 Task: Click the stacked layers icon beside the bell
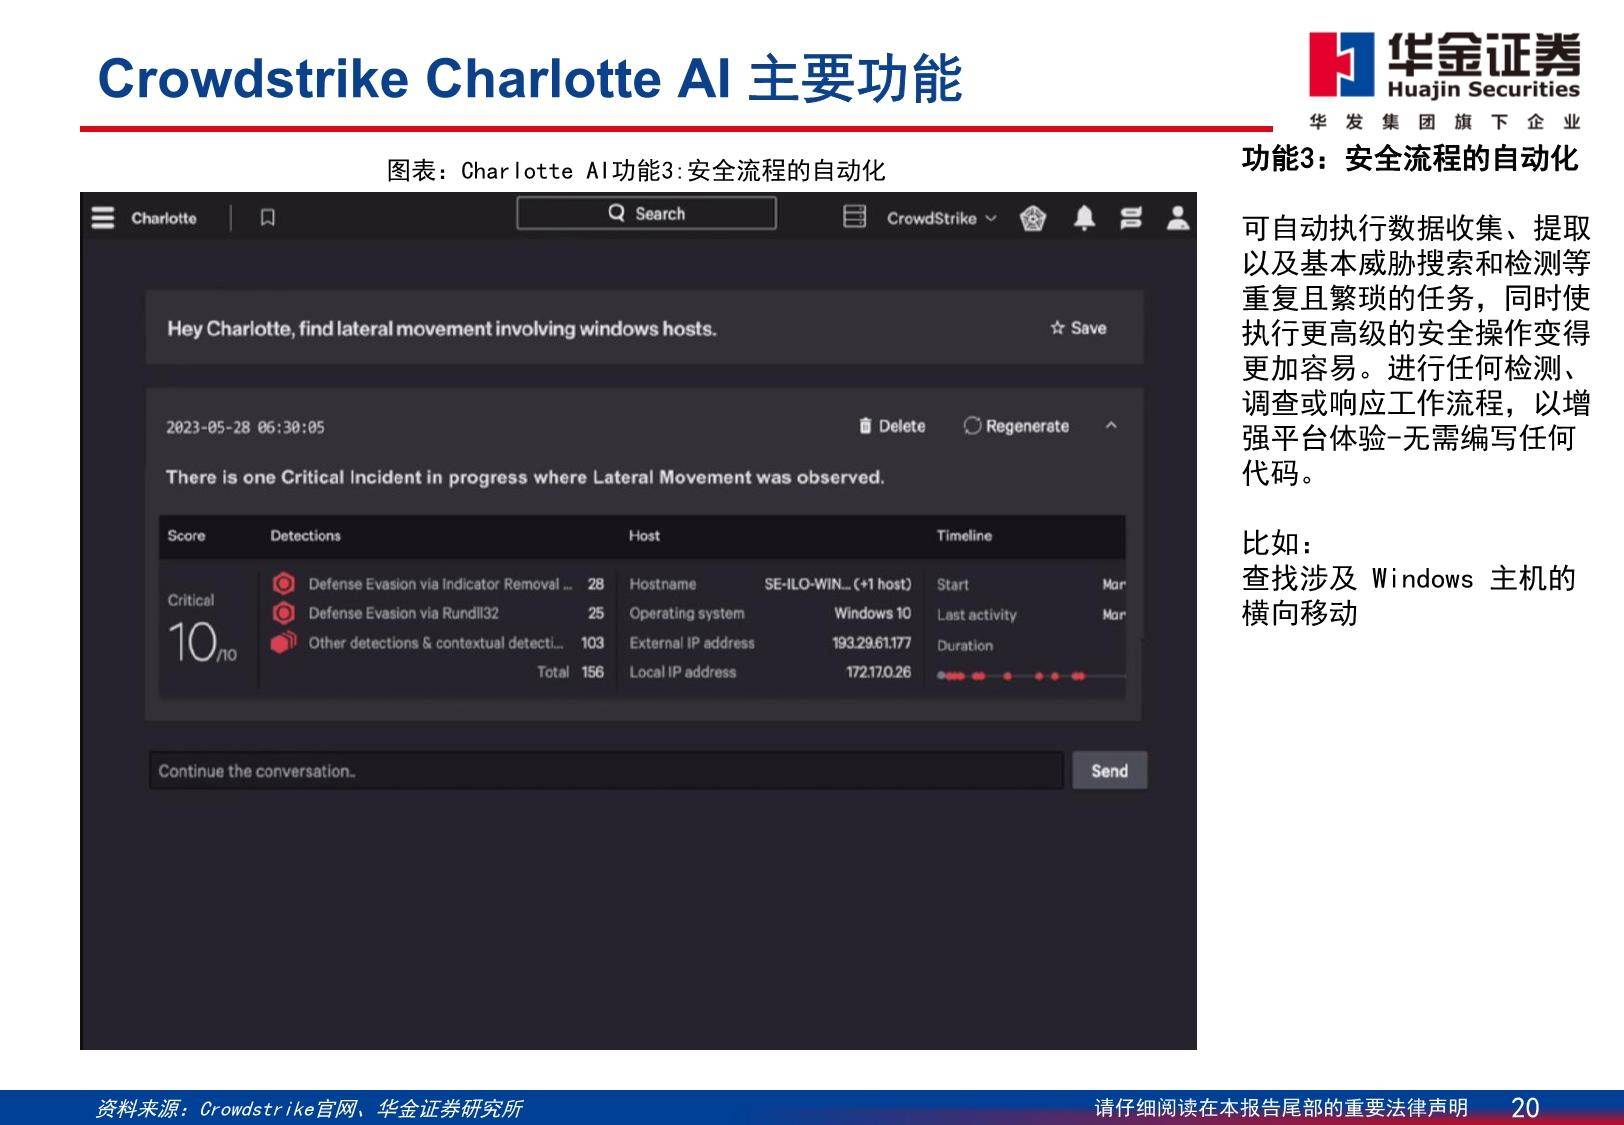1131,217
